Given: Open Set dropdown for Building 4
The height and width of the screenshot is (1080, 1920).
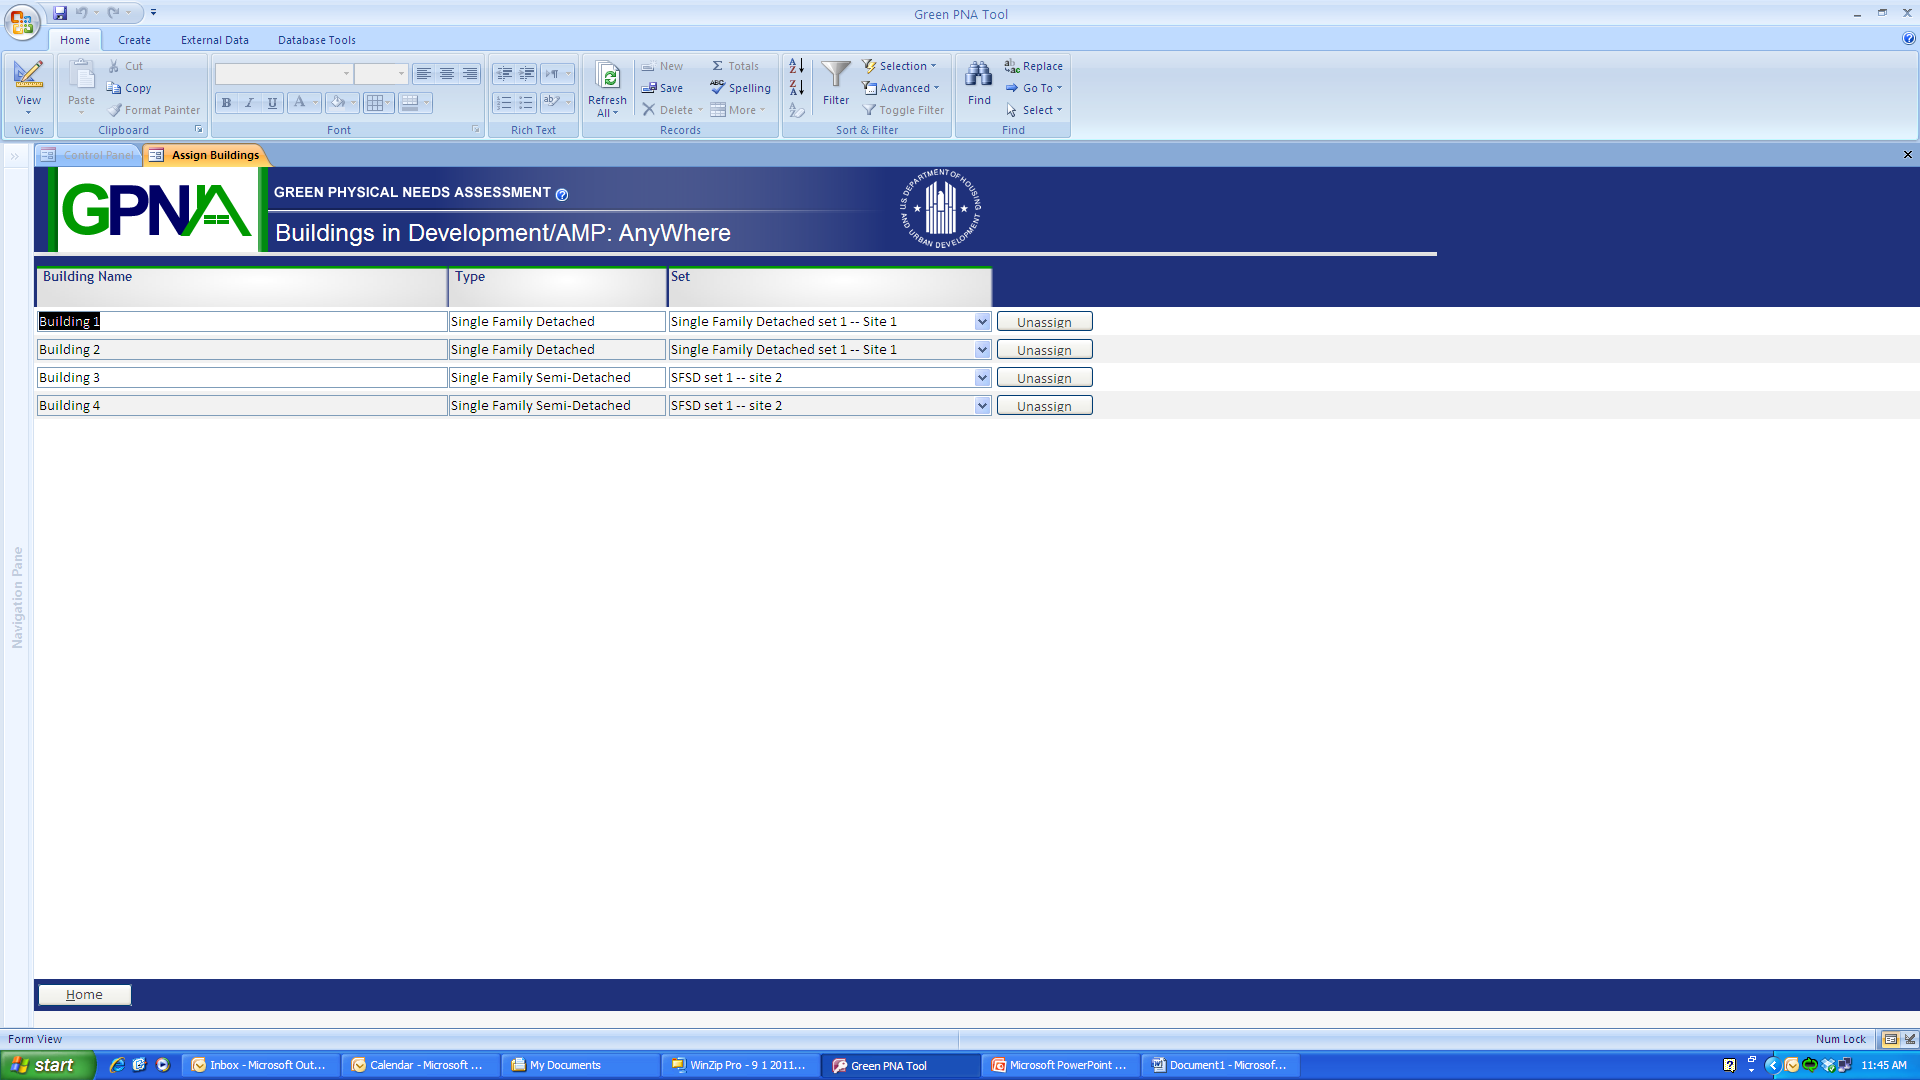Looking at the screenshot, I should 982,406.
